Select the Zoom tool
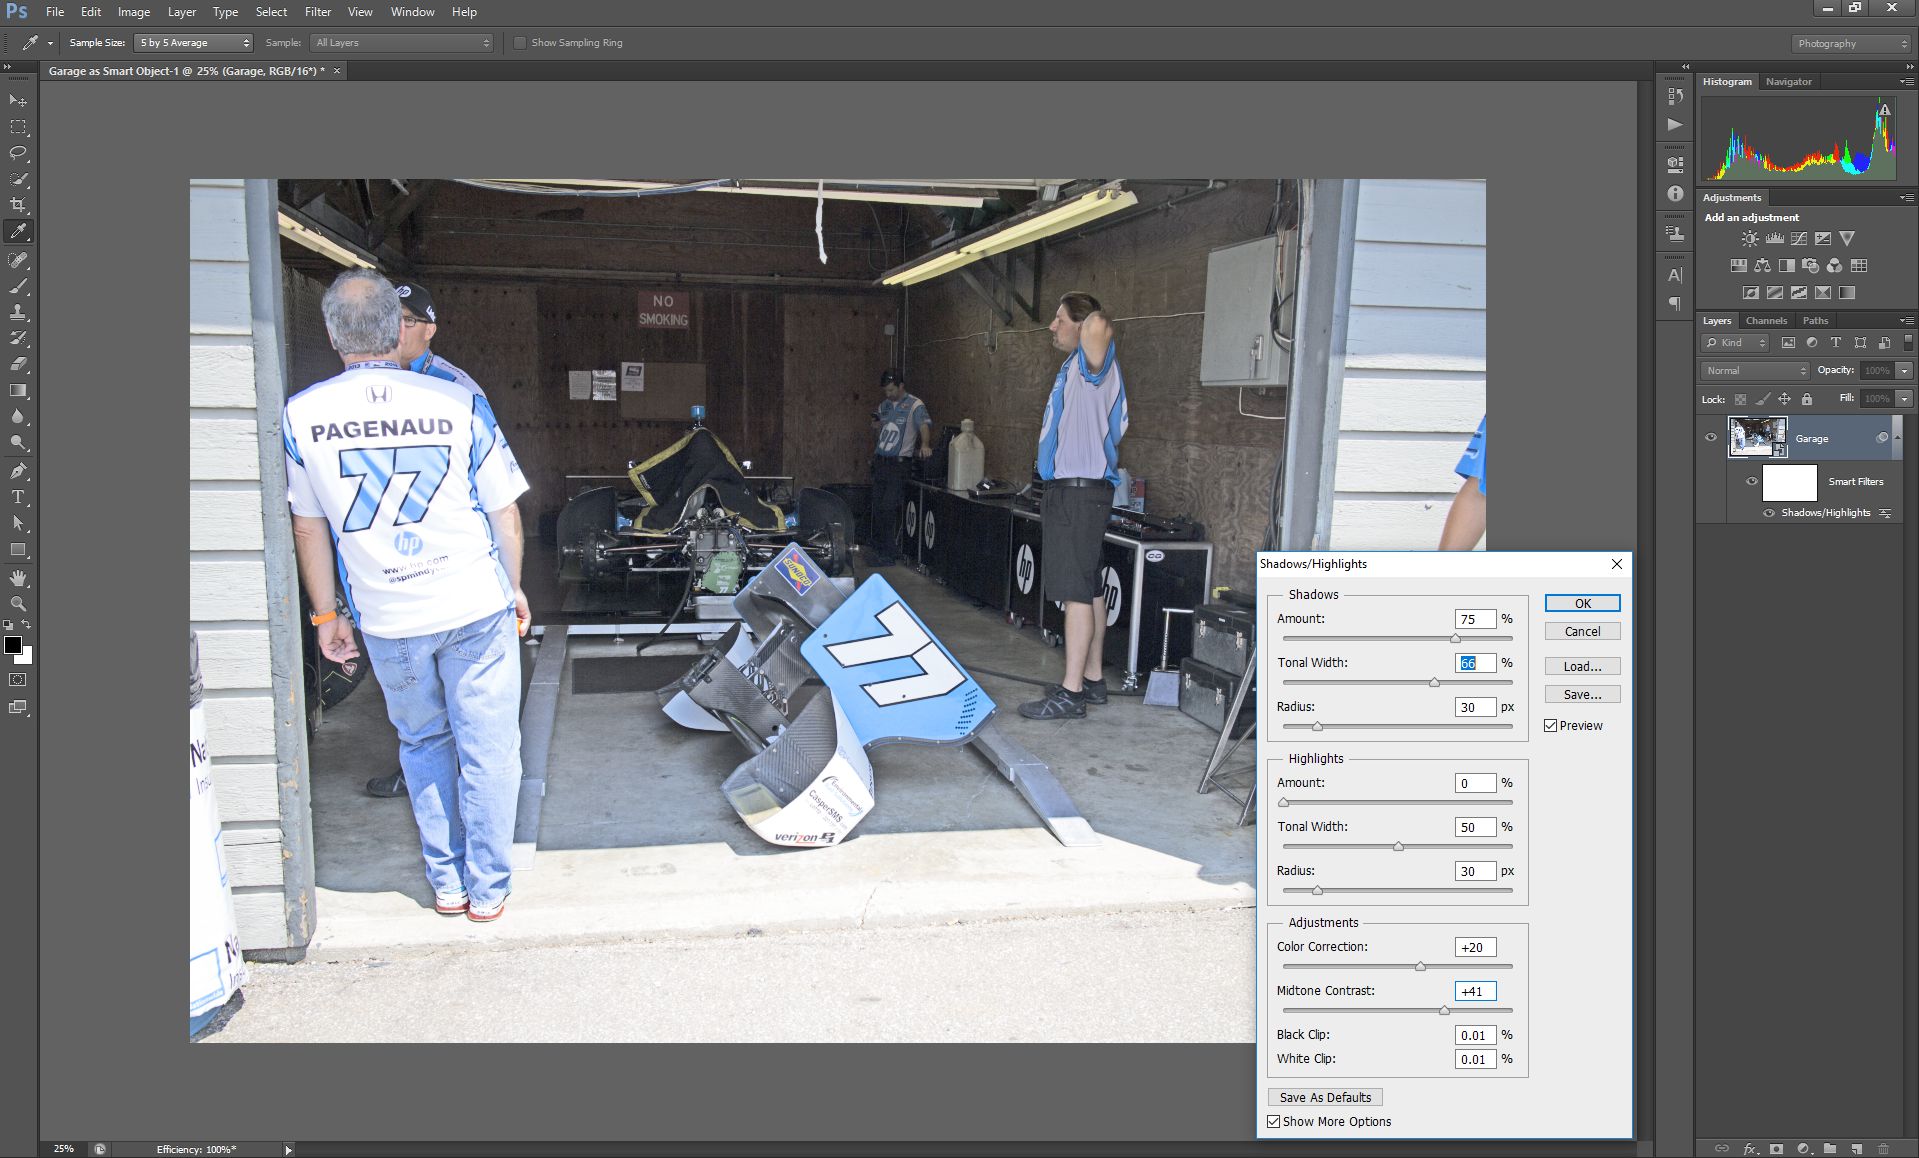The image size is (1919, 1158). [18, 604]
